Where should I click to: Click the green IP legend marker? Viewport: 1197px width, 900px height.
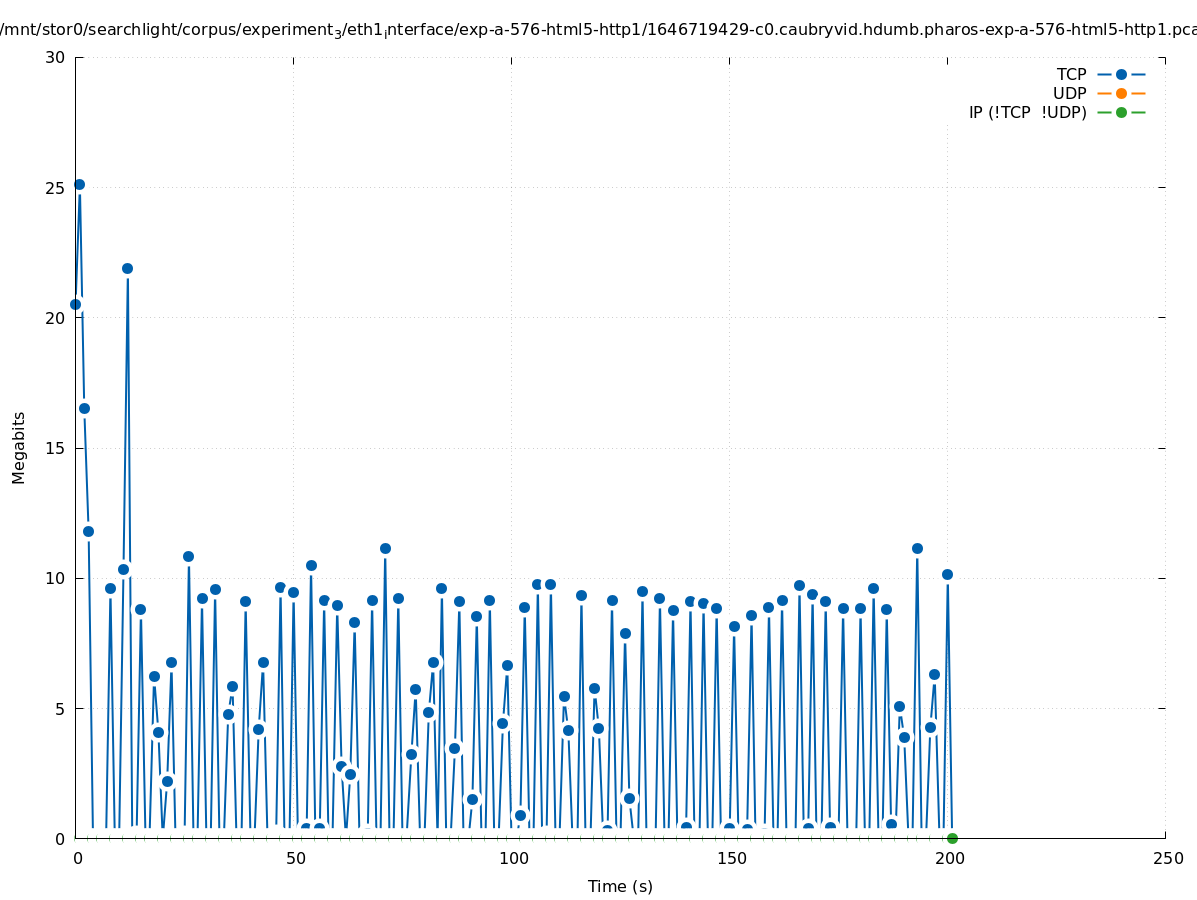coord(1121,113)
